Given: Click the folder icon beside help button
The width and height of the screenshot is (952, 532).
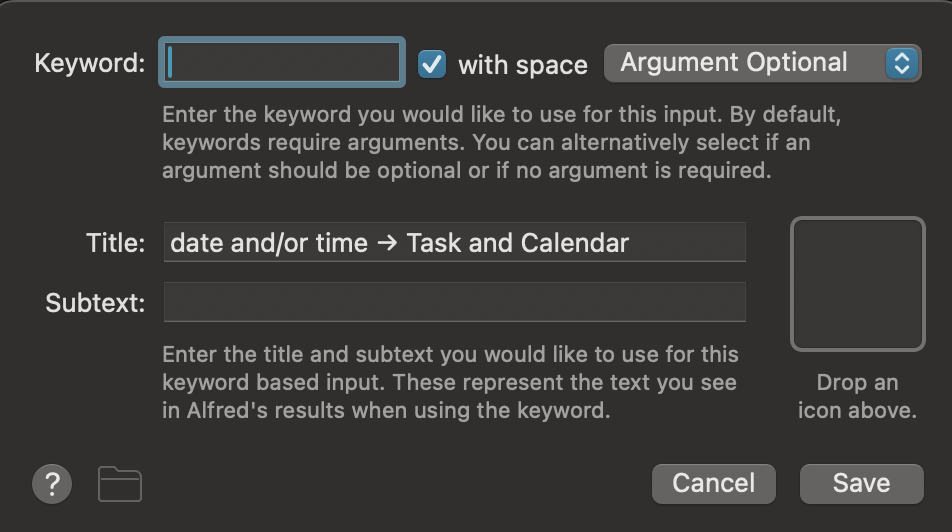Looking at the screenshot, I should pyautogui.click(x=120, y=484).
